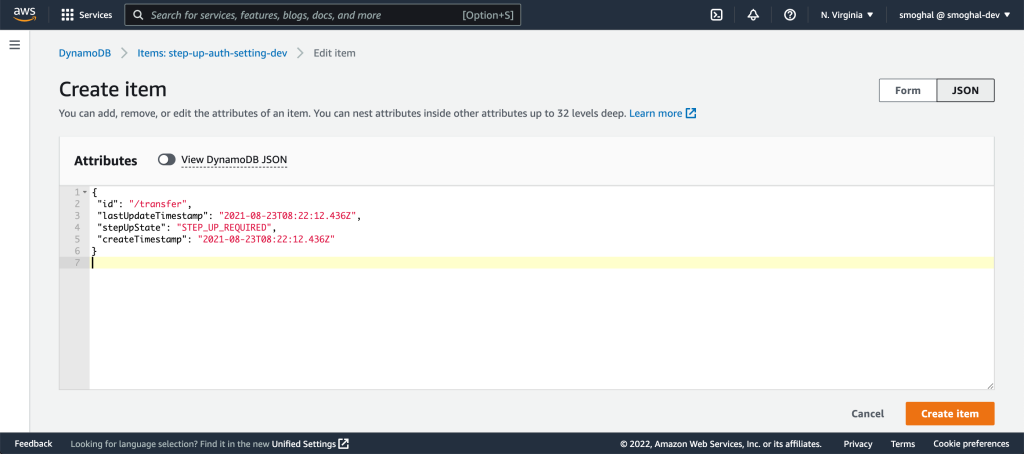Click the lastUpdateTimestamp value string
Screen dimensions: 1024x454
288,216
